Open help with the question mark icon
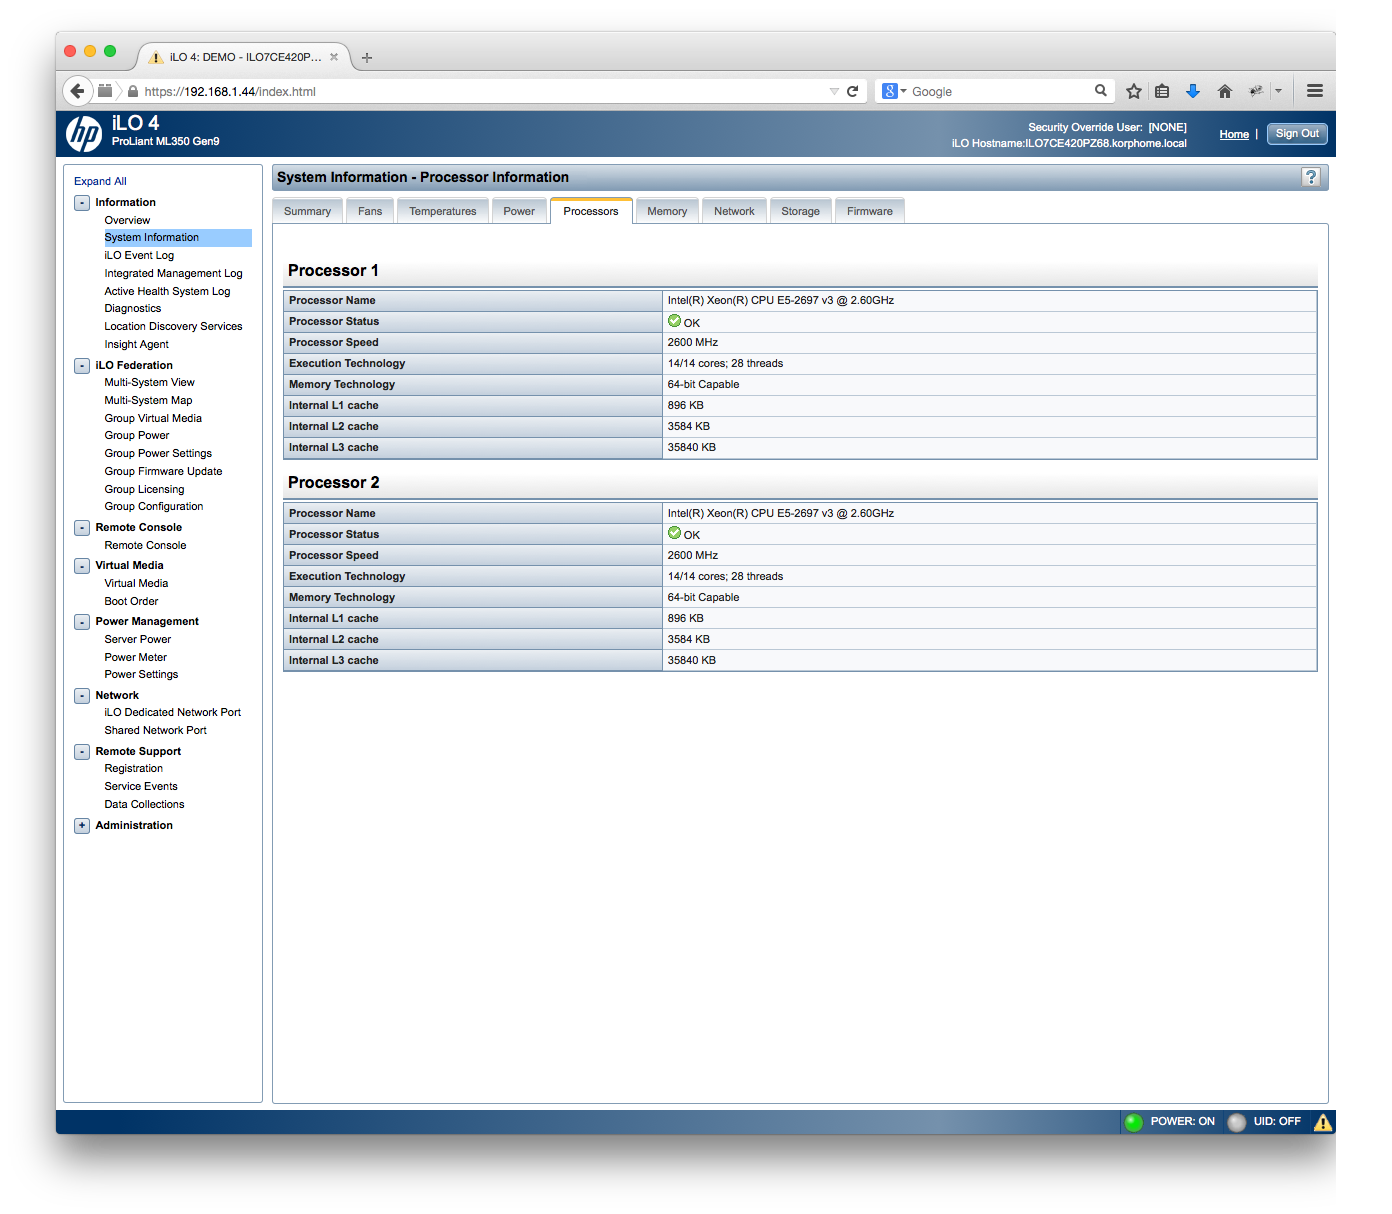Image resolution: width=1392 pixels, height=1214 pixels. point(1311,177)
